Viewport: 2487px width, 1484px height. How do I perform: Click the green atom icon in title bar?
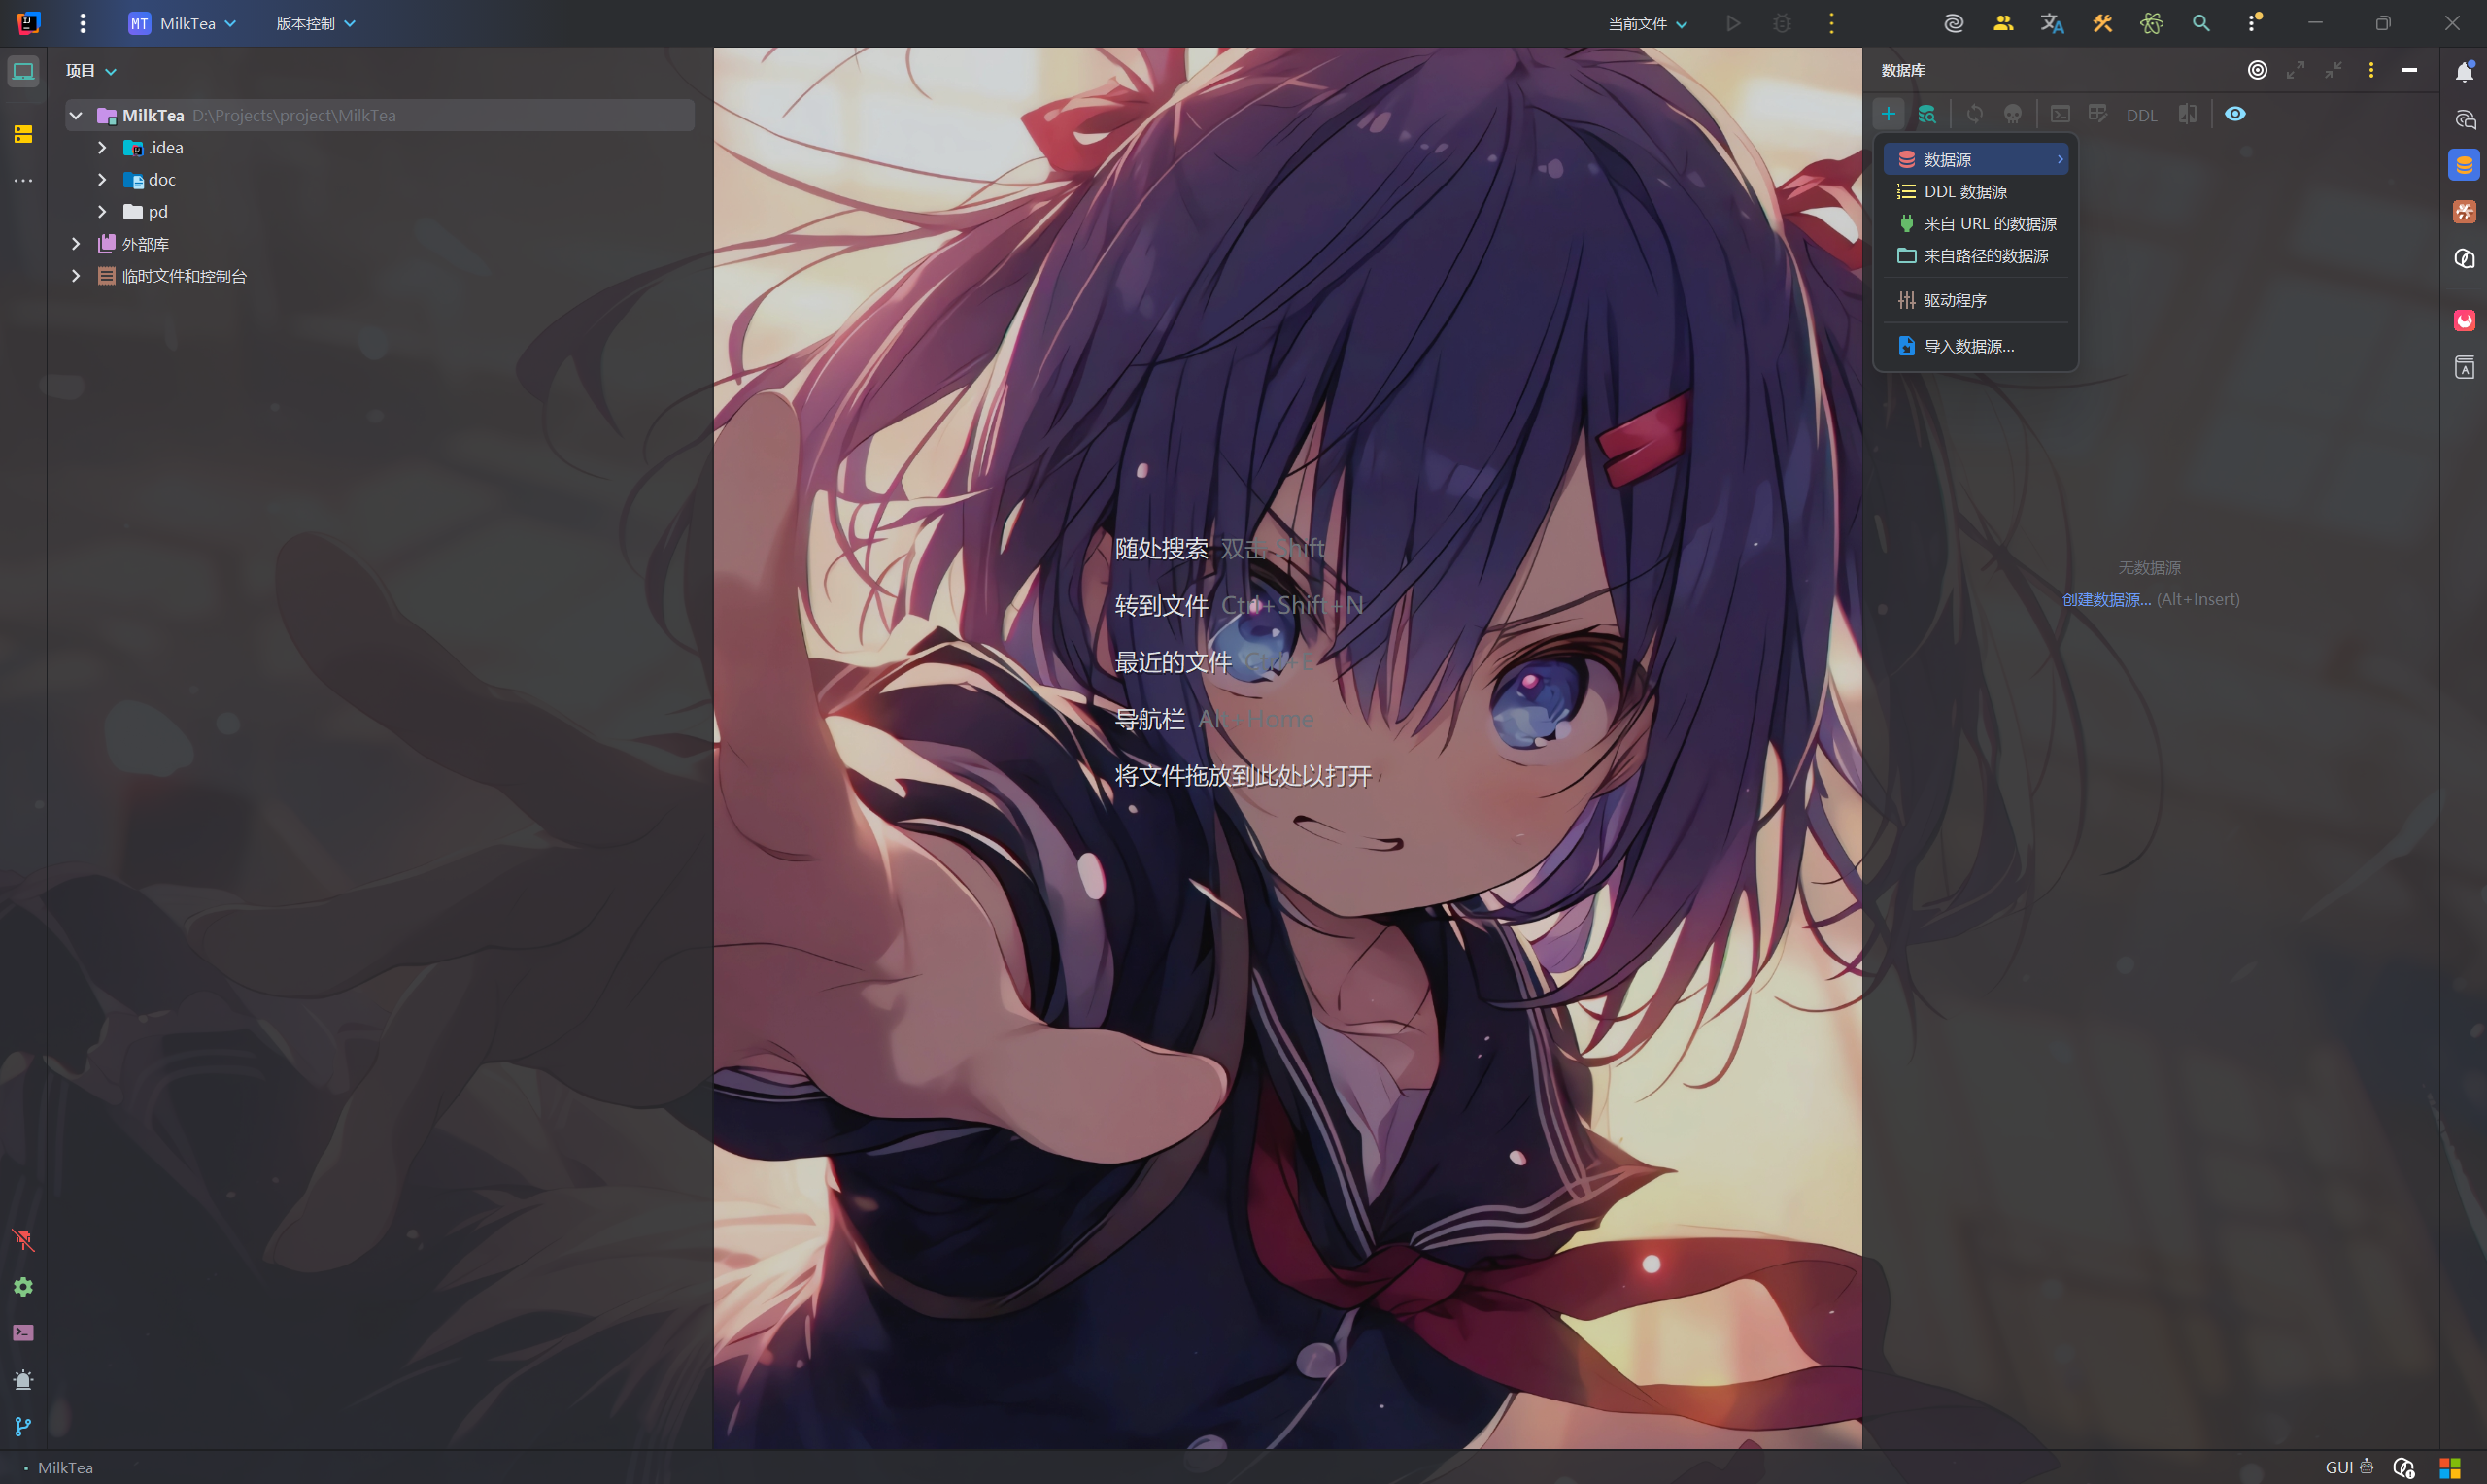[x=2152, y=23]
